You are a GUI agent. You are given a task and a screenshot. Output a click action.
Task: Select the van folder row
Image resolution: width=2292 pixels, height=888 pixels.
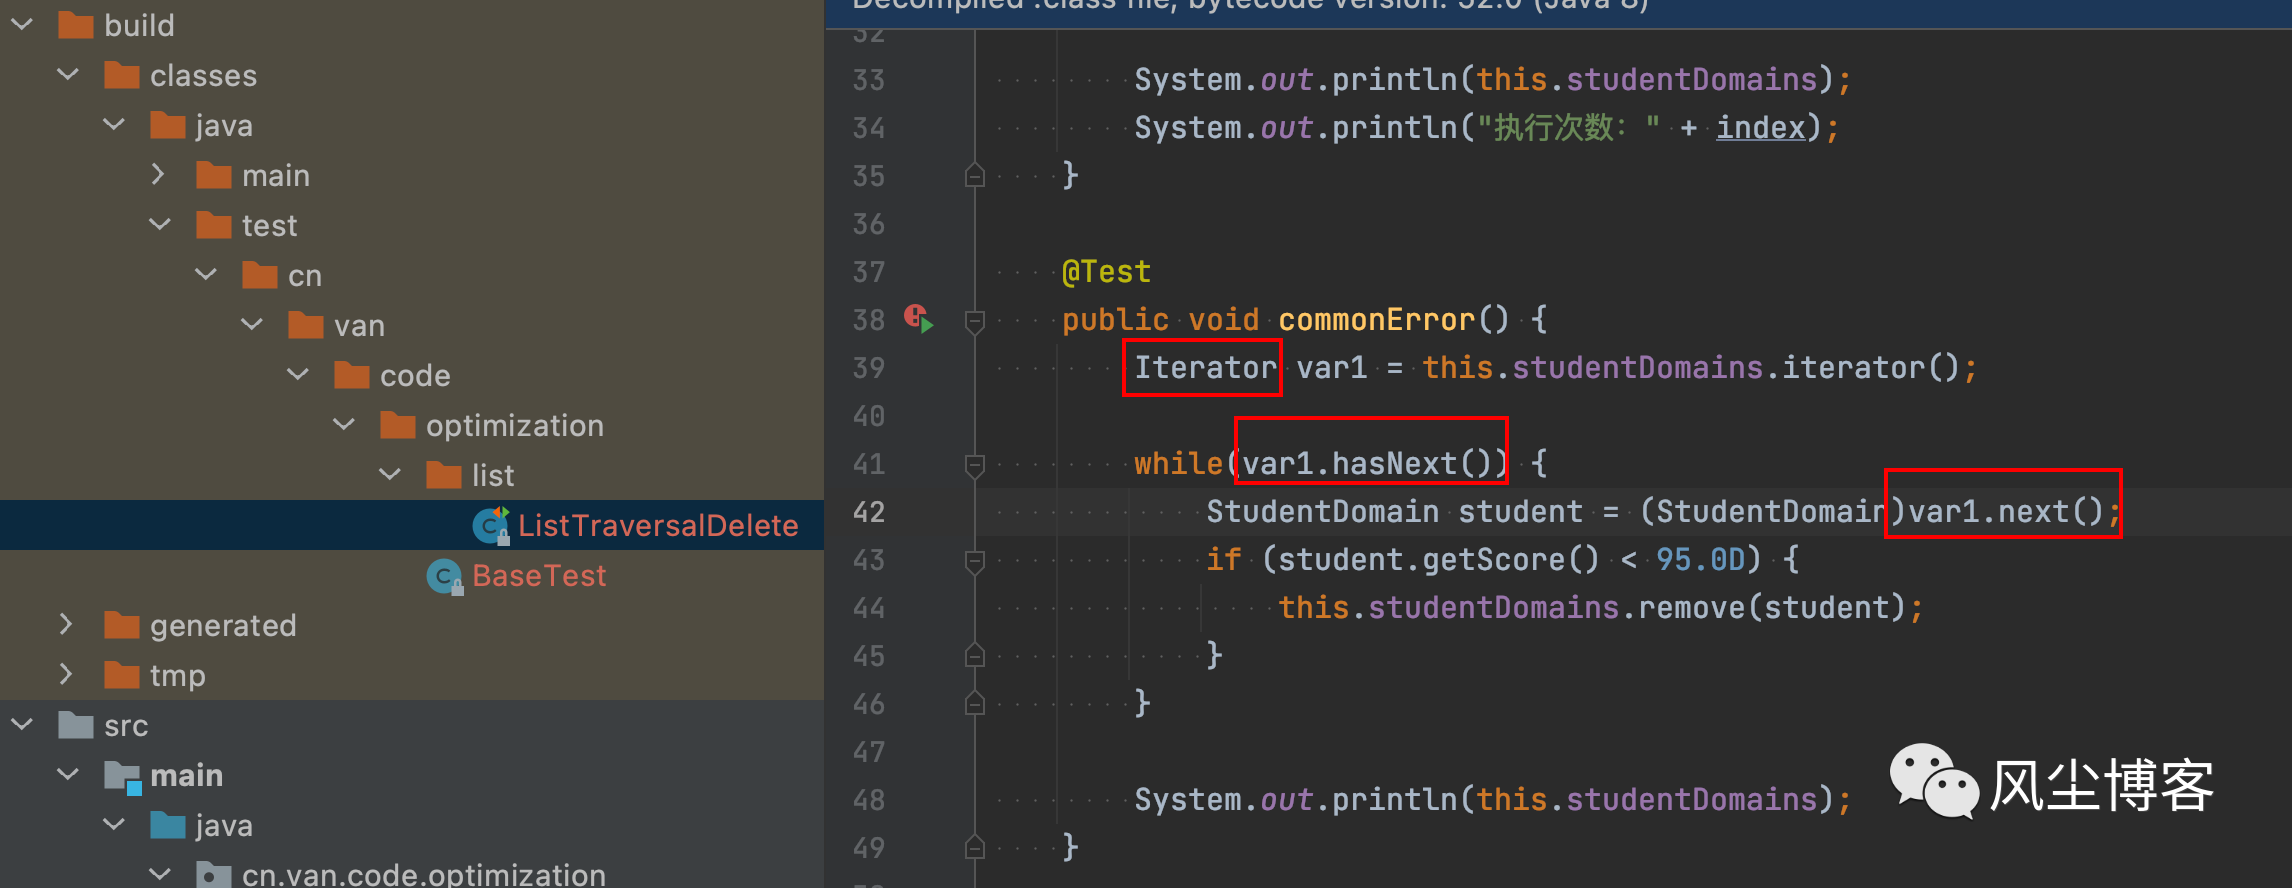[x=412, y=325]
